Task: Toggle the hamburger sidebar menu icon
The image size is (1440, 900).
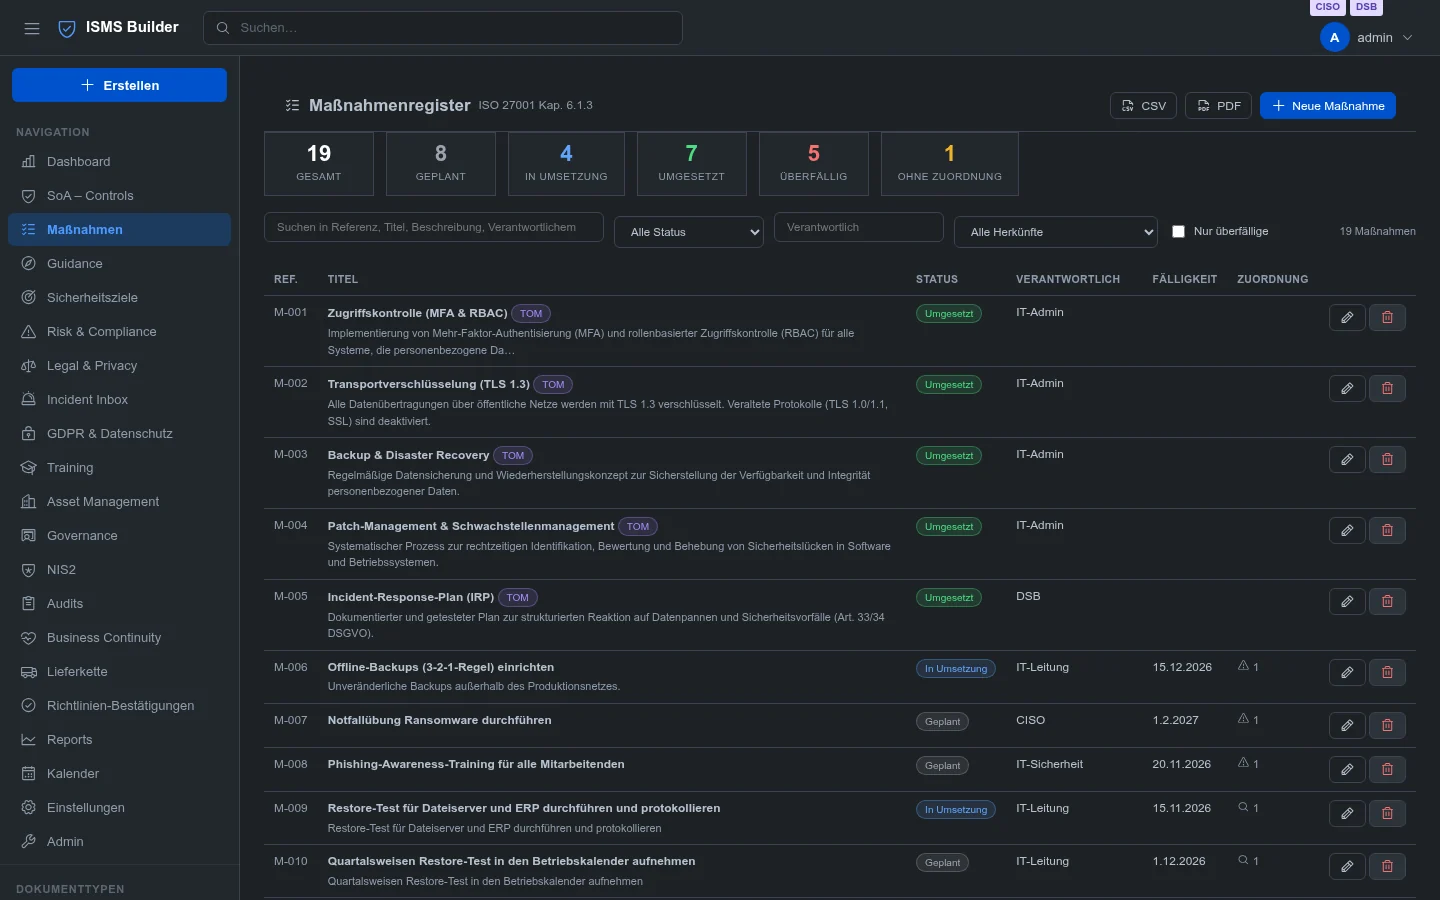Action: point(32,28)
